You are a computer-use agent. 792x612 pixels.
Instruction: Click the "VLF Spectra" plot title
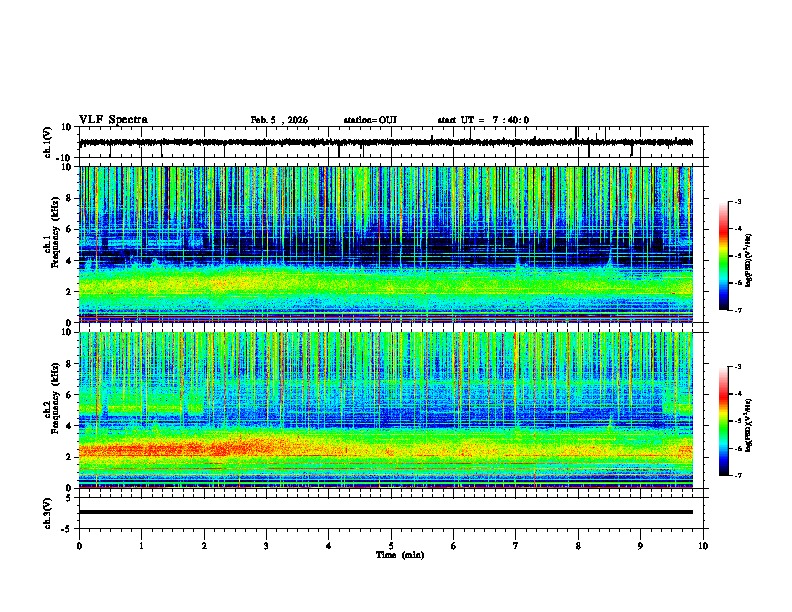113,120
